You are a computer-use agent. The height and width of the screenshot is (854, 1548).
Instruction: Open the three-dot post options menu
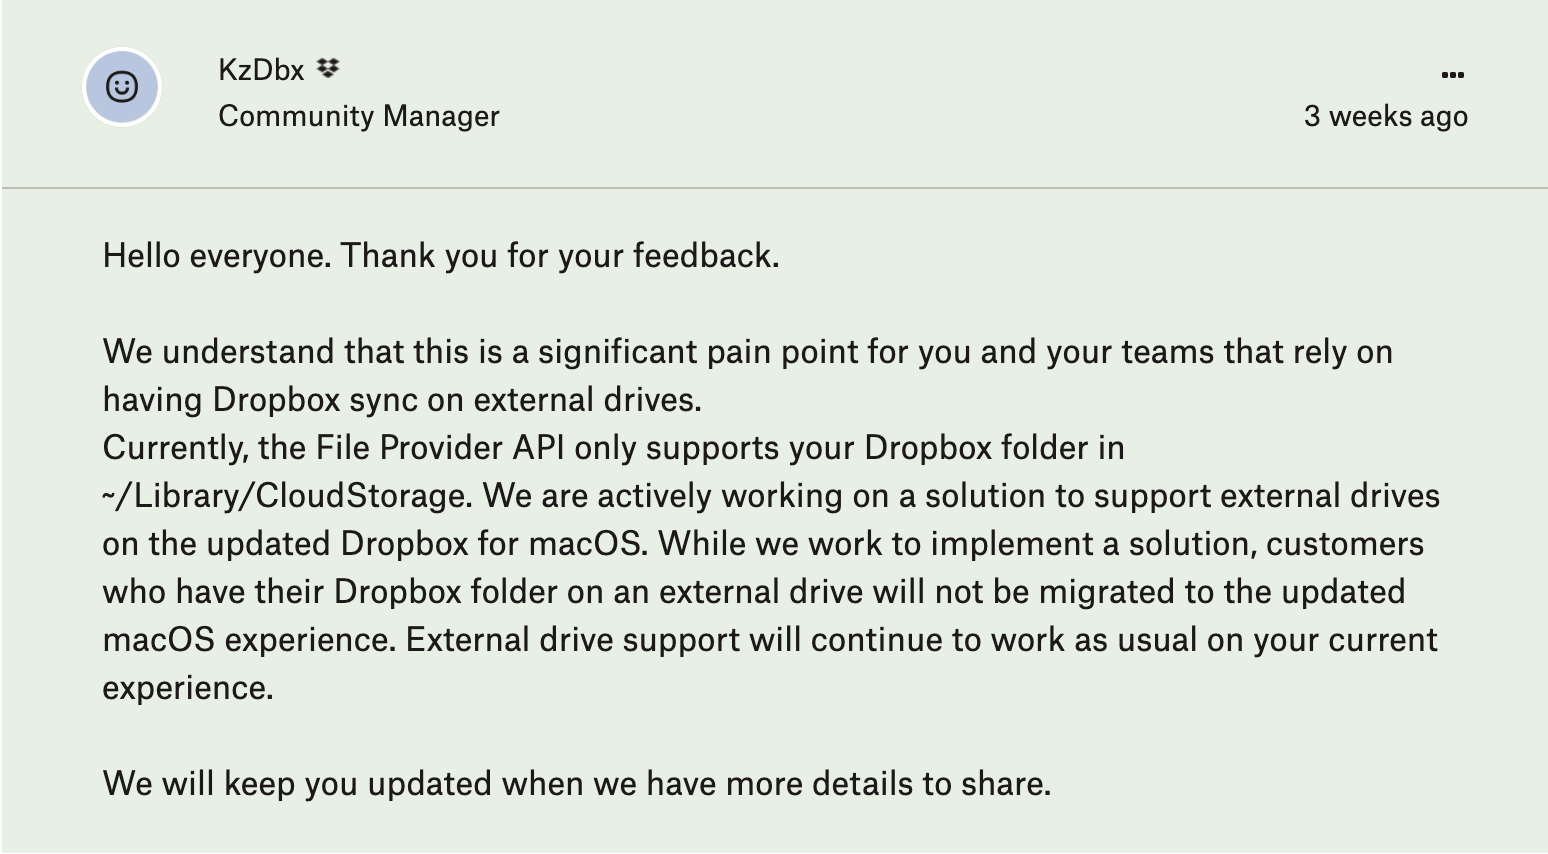click(x=1452, y=74)
